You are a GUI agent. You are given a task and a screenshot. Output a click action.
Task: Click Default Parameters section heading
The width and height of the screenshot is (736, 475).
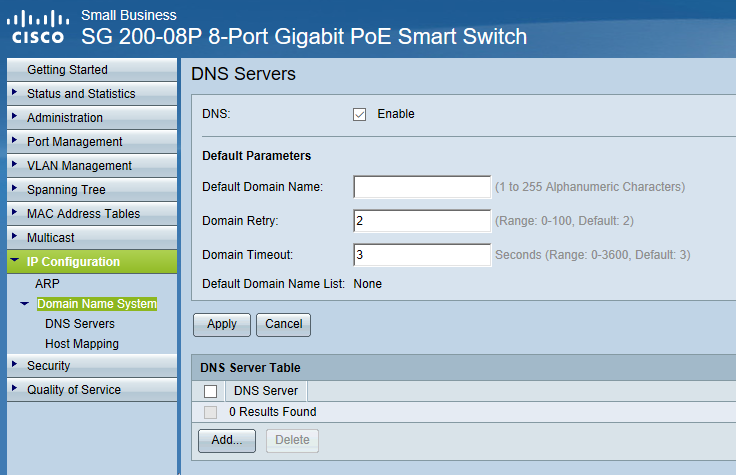(256, 156)
